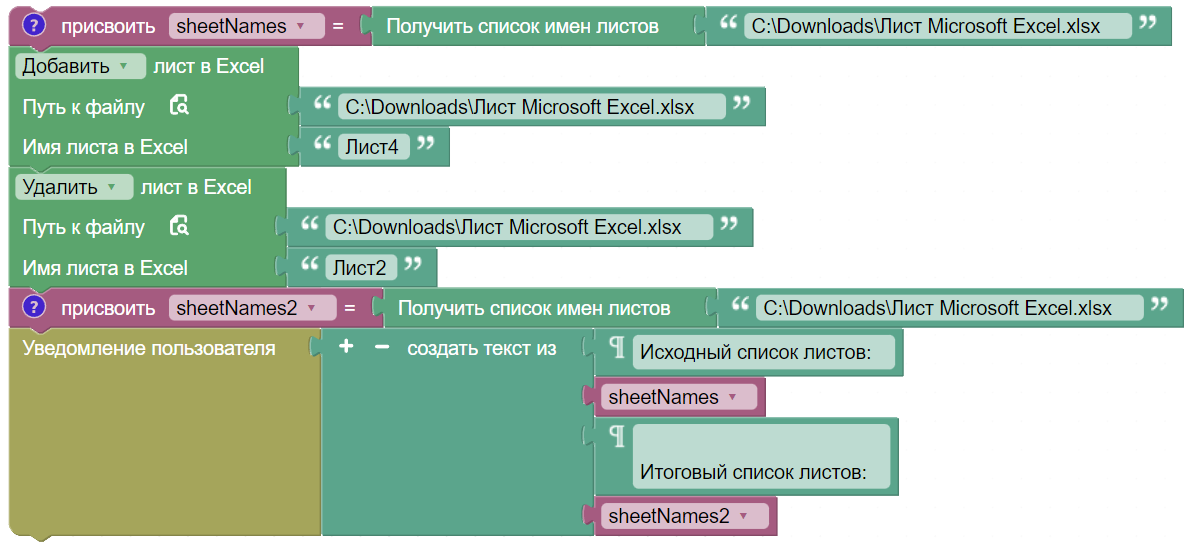
Task: Open the Добавить action dropdown
Action: [x=80, y=66]
